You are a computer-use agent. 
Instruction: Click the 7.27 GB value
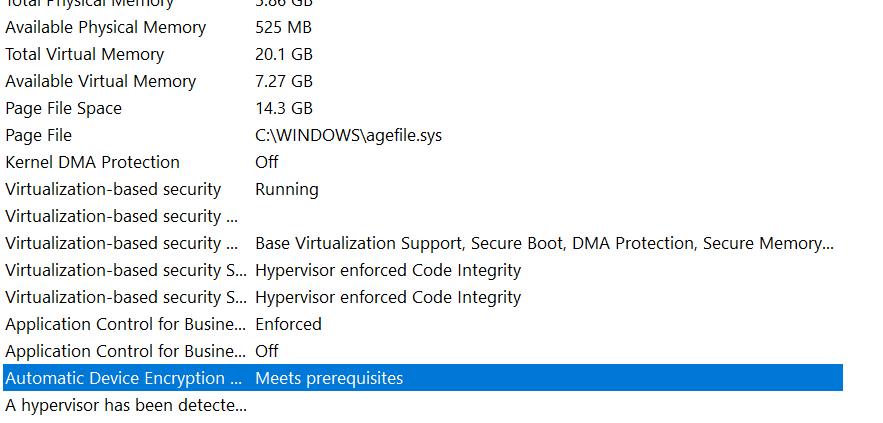tap(284, 81)
